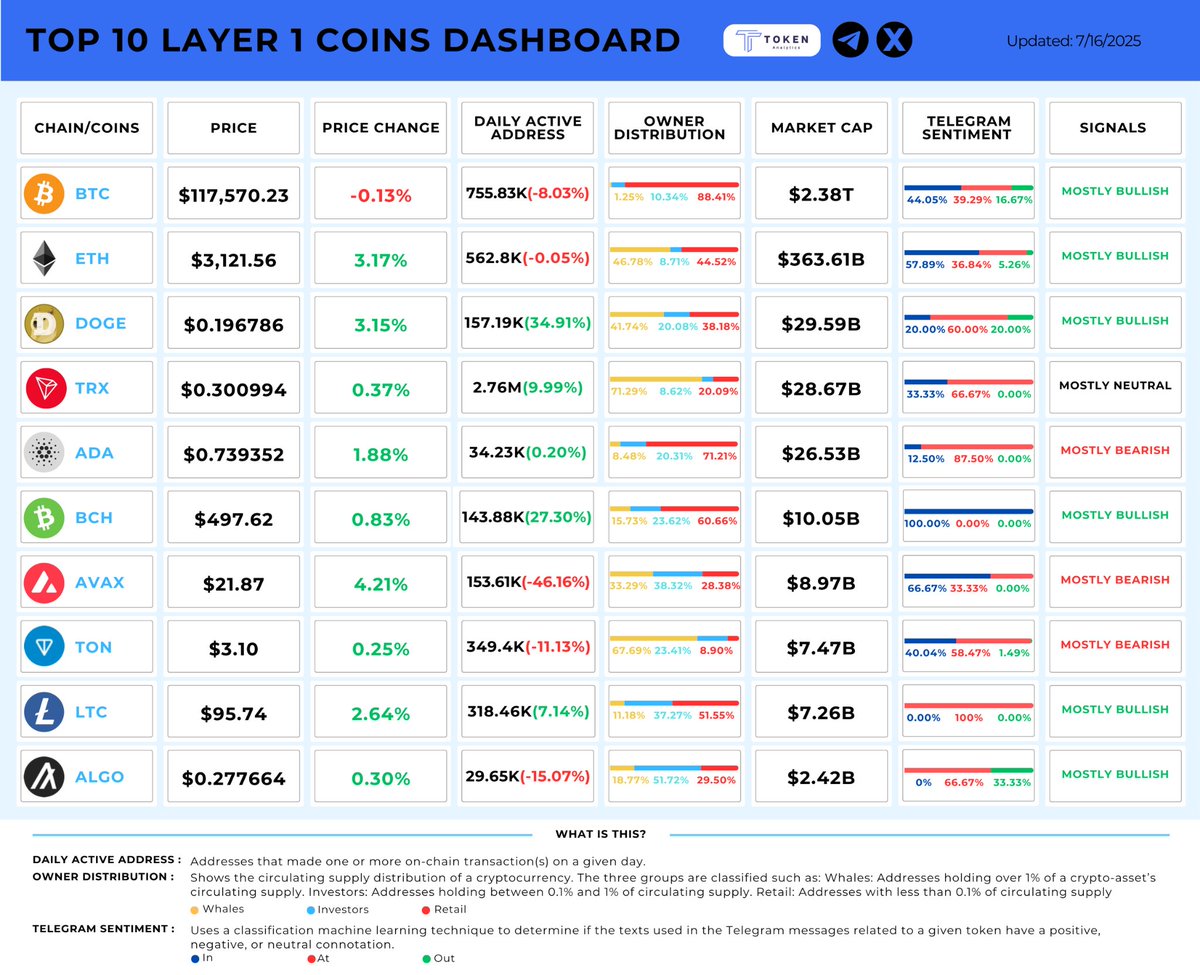Click the Avalanche AVAX coin logo
This screenshot has height=975, width=1200.
click(43, 582)
